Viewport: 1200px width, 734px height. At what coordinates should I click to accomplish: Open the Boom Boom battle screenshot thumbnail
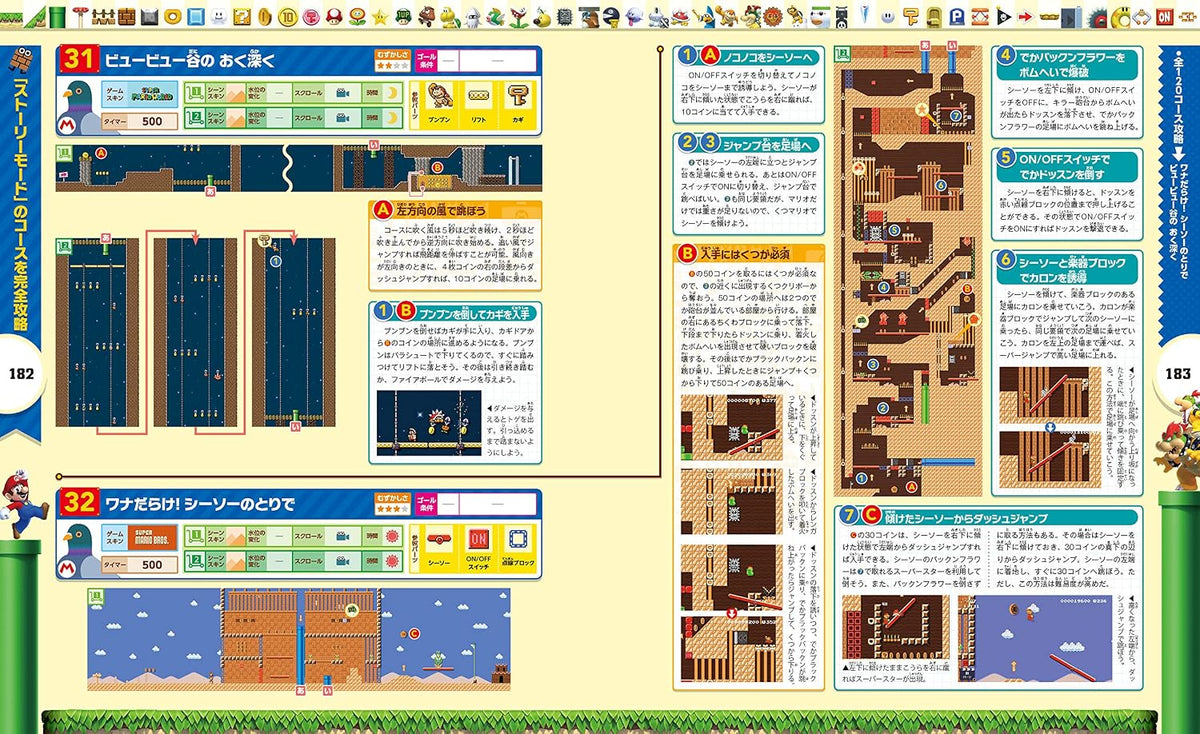click(x=428, y=423)
